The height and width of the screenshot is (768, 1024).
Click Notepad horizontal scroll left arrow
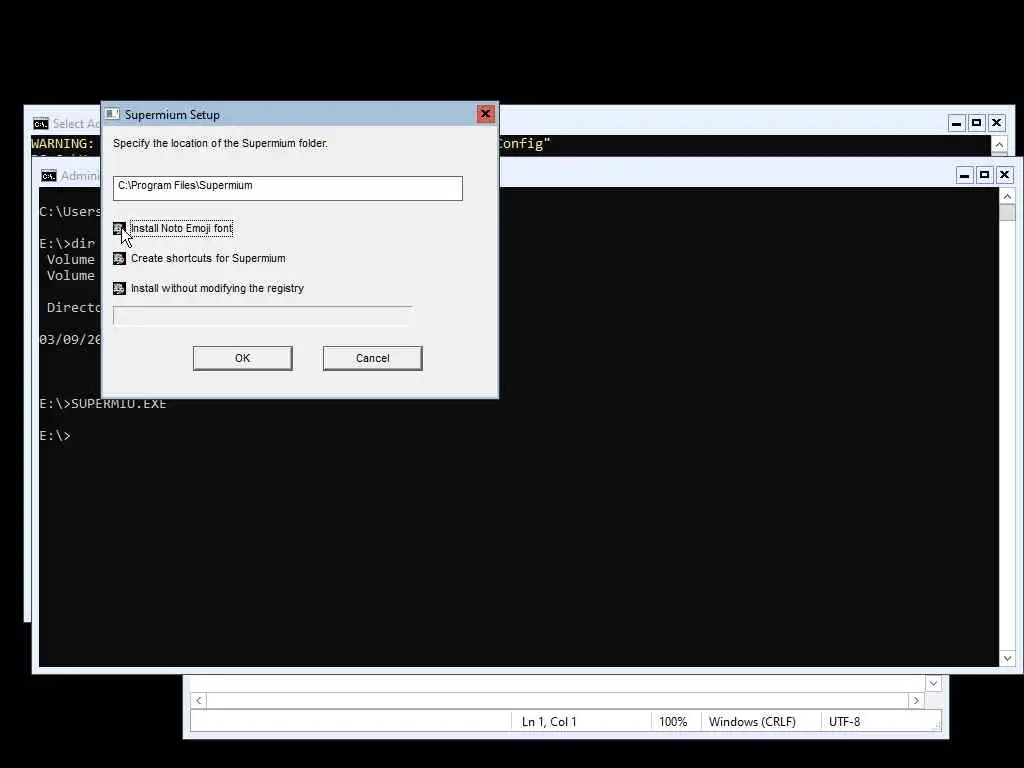tap(199, 700)
